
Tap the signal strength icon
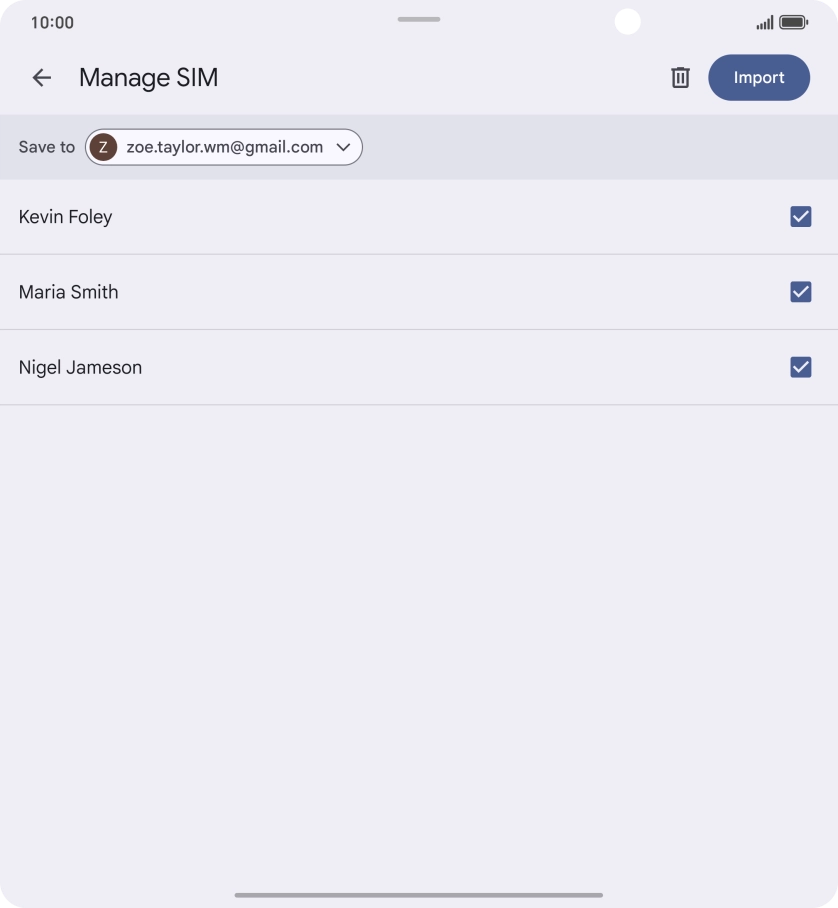click(x=764, y=22)
